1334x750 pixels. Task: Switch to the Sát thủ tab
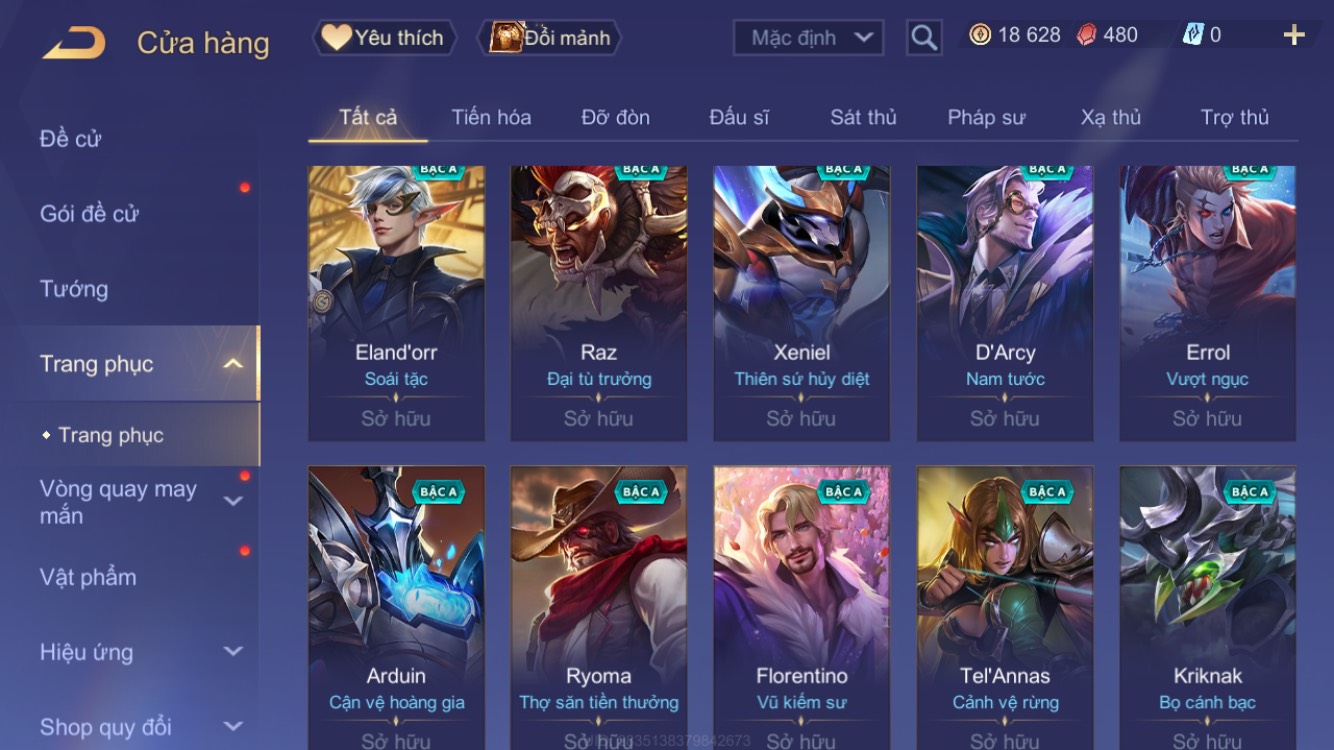tap(863, 117)
